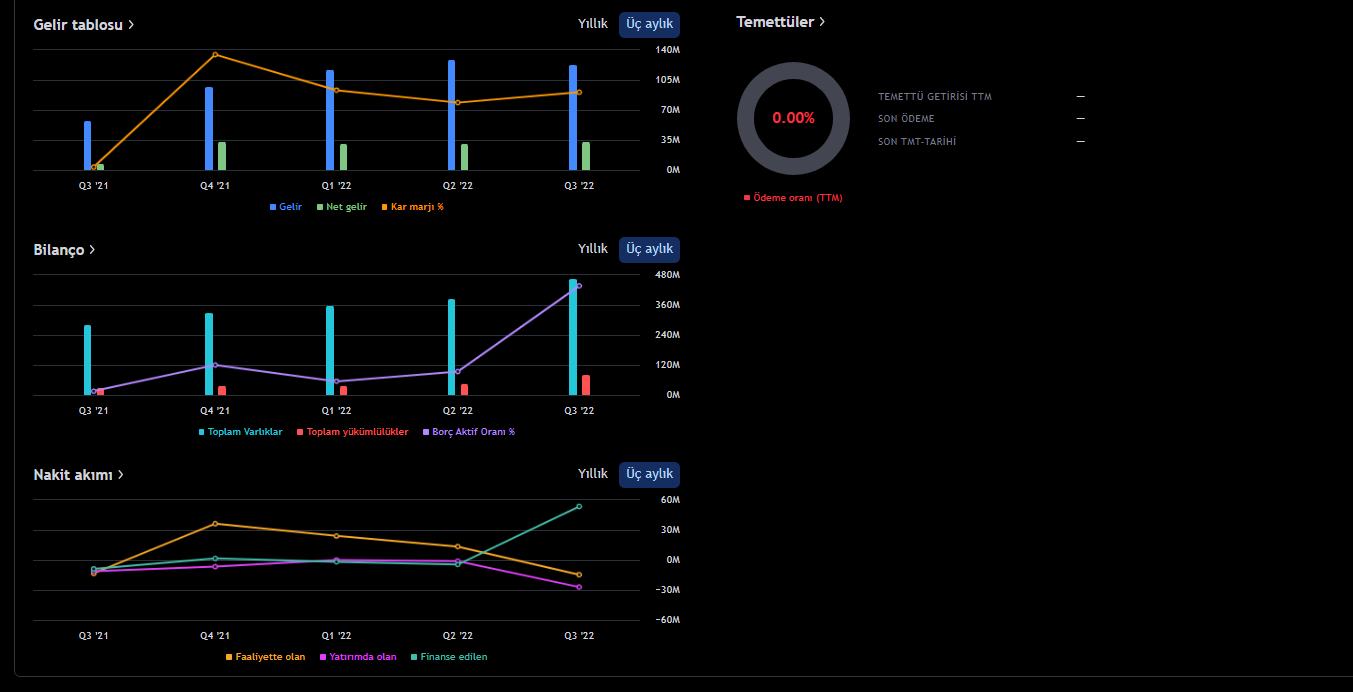Expand the Nakit akımı section
This screenshot has height=692, width=1353.
[x=78, y=474]
